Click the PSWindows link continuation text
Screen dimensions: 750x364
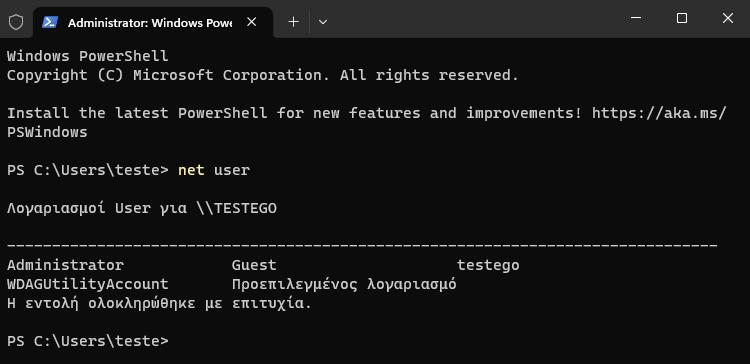pyautogui.click(x=47, y=132)
